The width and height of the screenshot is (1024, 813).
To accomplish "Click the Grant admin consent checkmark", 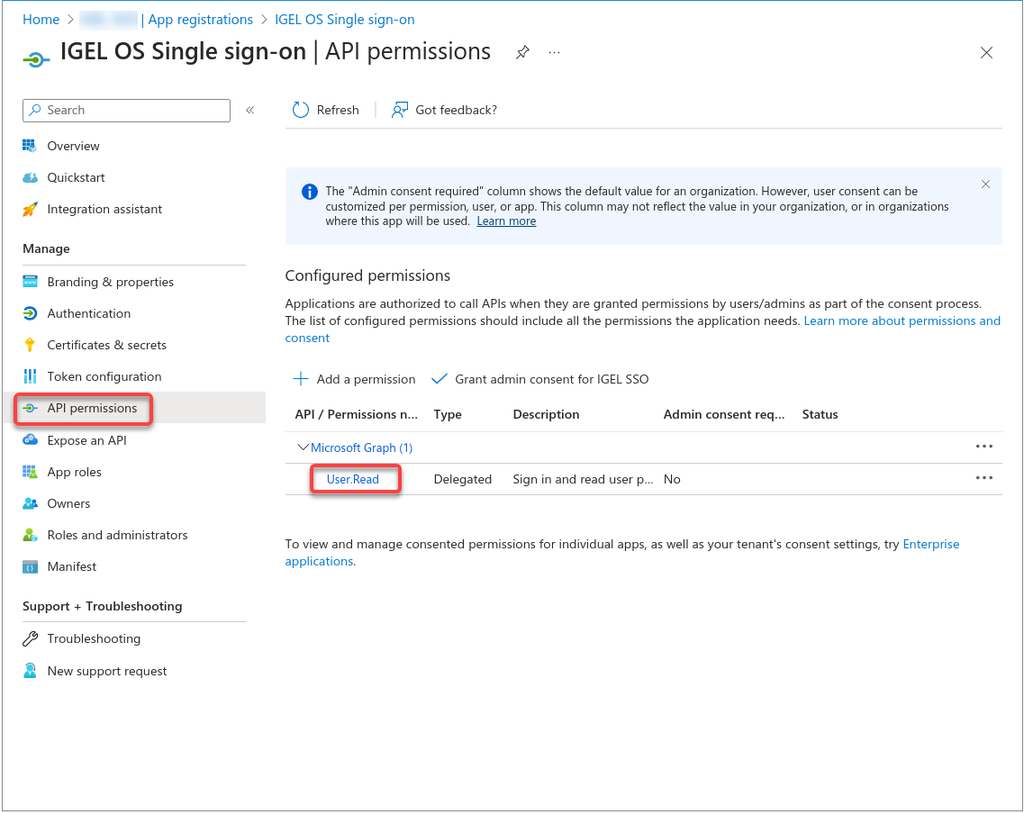I will click(438, 379).
